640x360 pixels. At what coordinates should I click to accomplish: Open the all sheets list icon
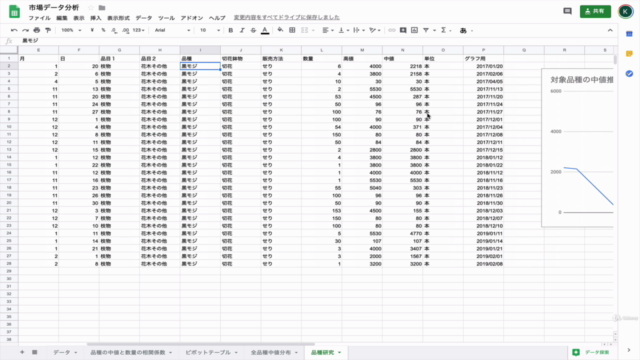click(35, 352)
